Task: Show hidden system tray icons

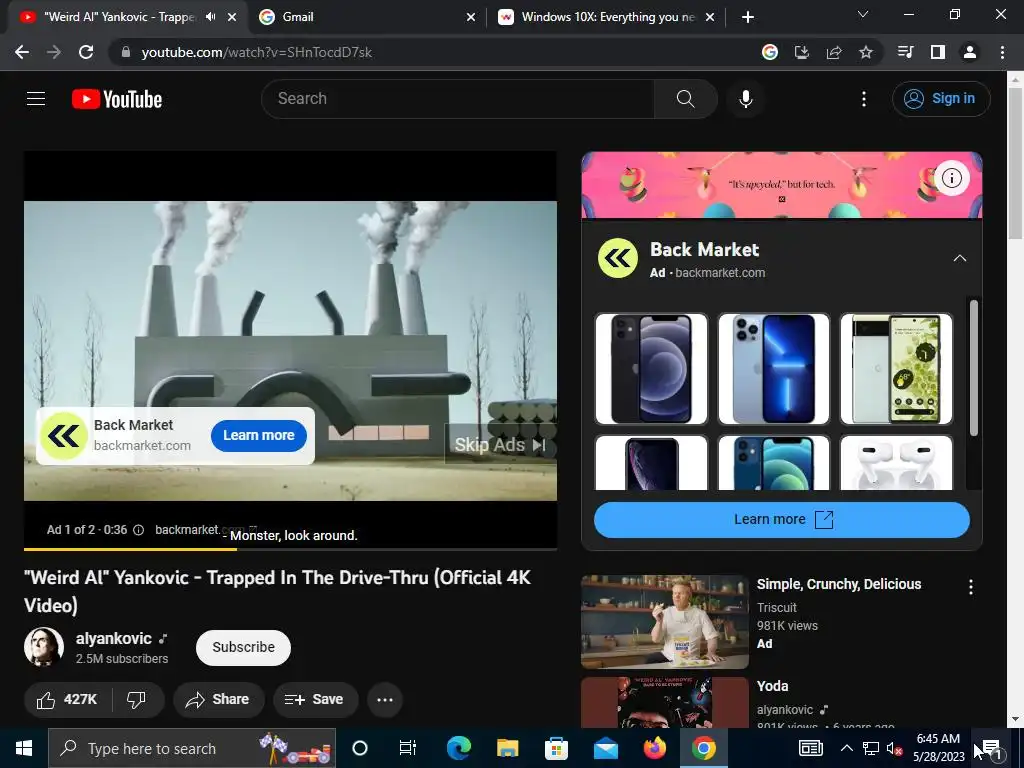Action: tap(846, 748)
